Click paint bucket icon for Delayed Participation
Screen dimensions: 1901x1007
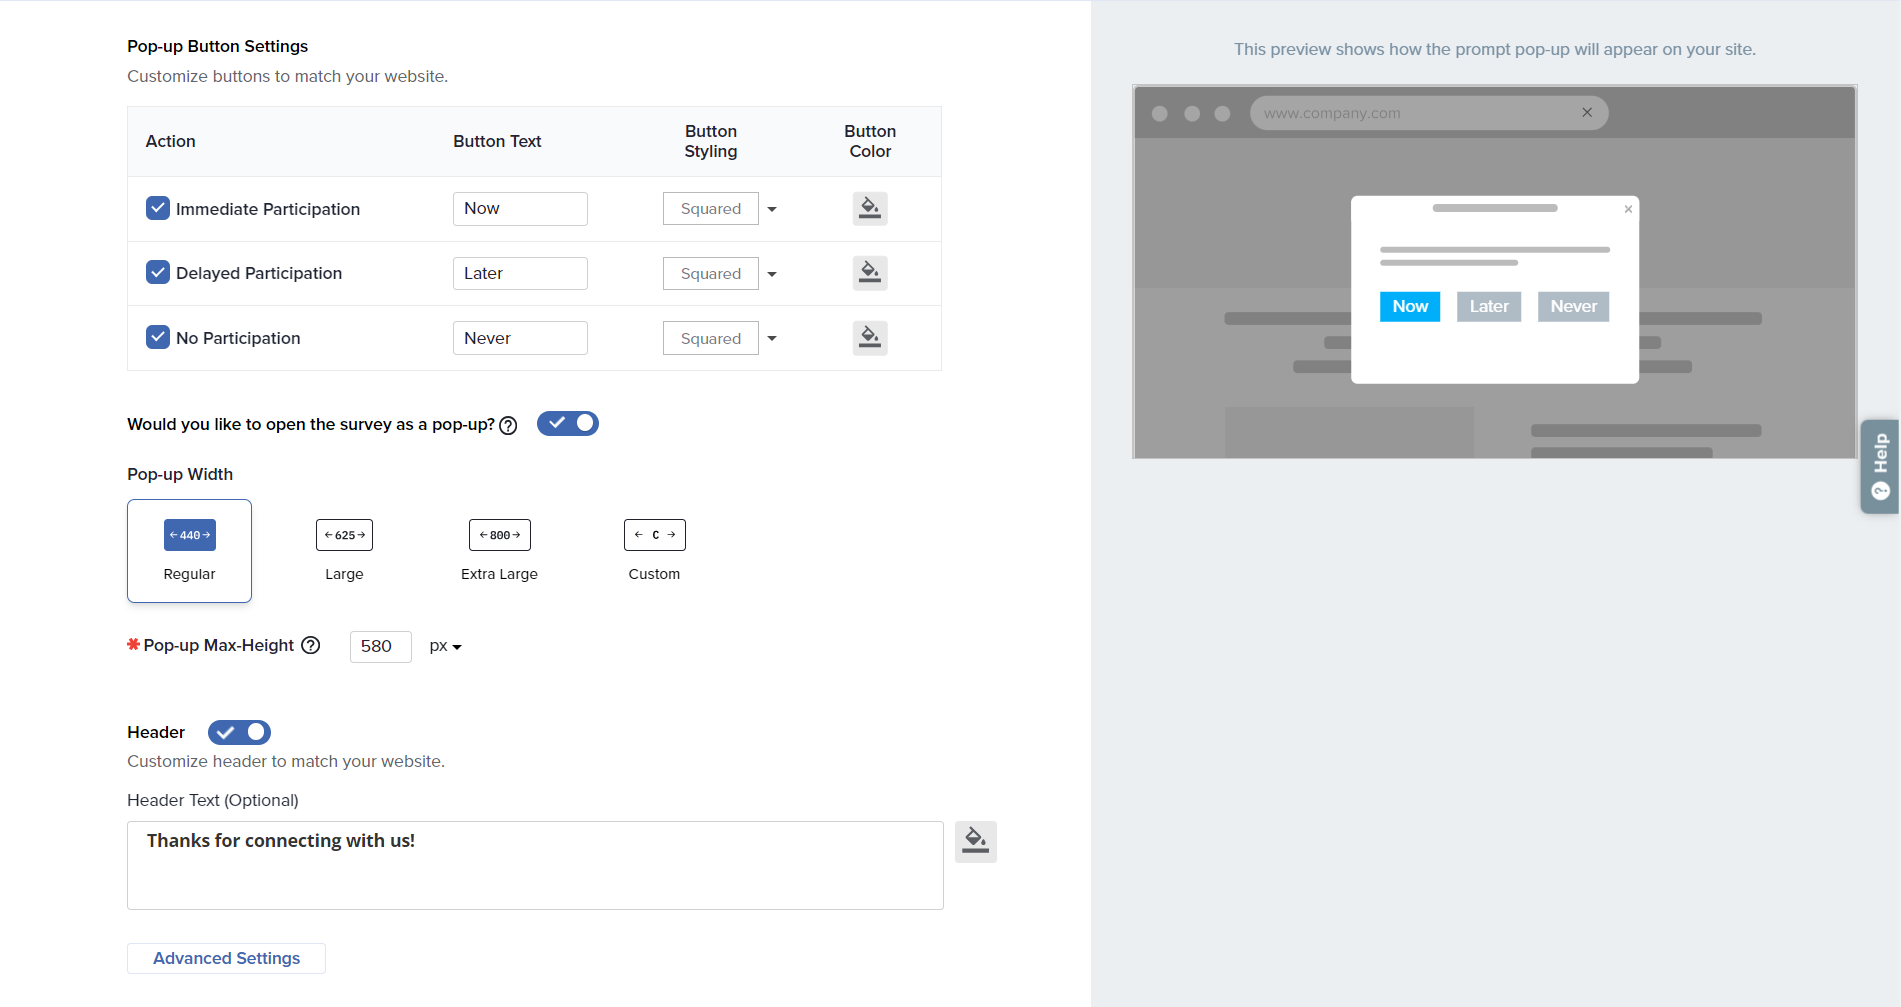[869, 273]
